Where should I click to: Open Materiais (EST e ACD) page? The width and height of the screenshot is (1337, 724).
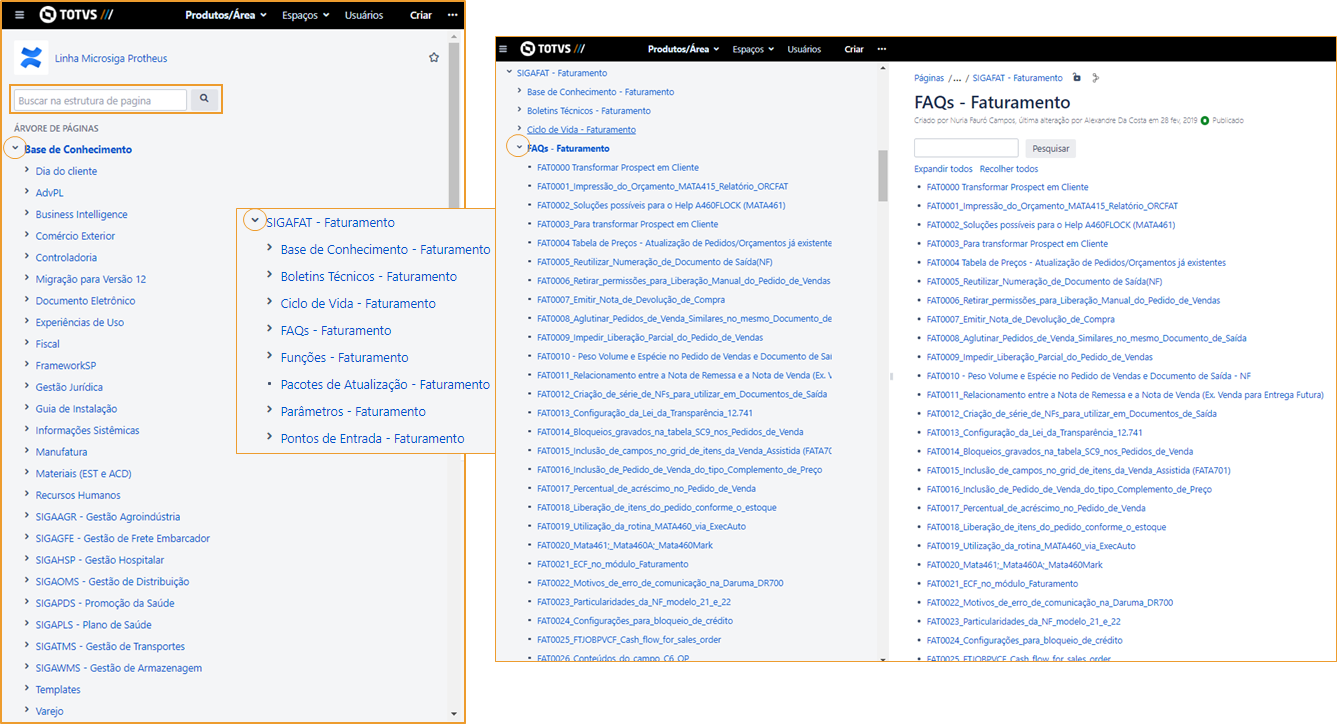click(84, 473)
